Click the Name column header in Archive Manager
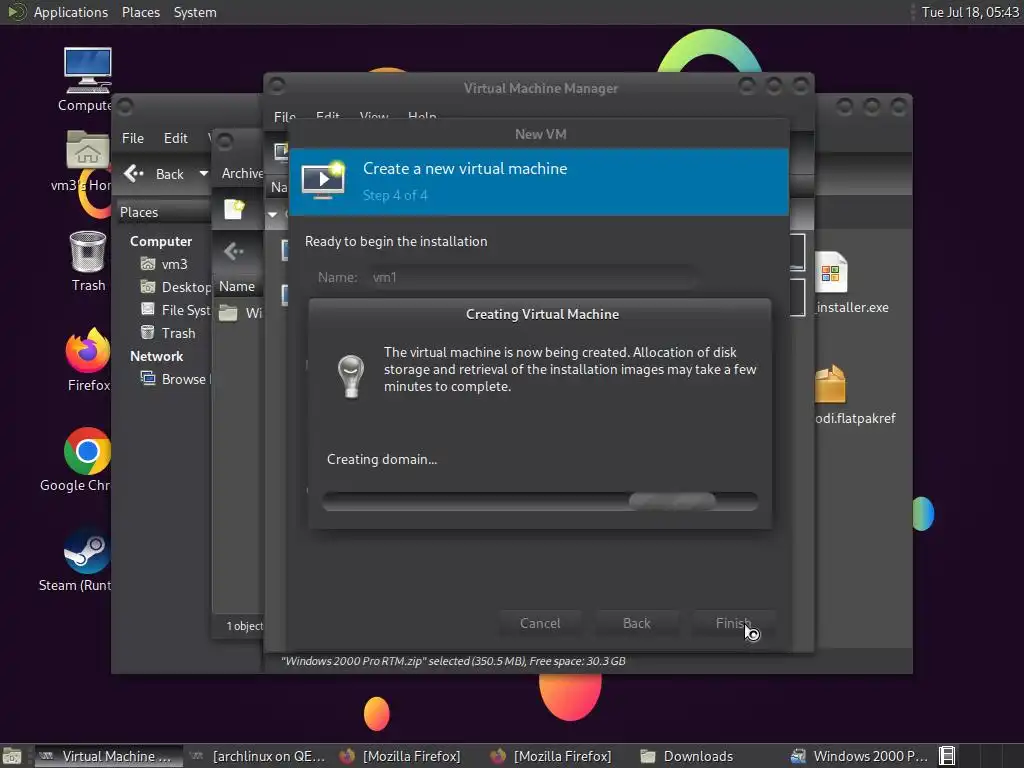The image size is (1024, 768). point(237,286)
